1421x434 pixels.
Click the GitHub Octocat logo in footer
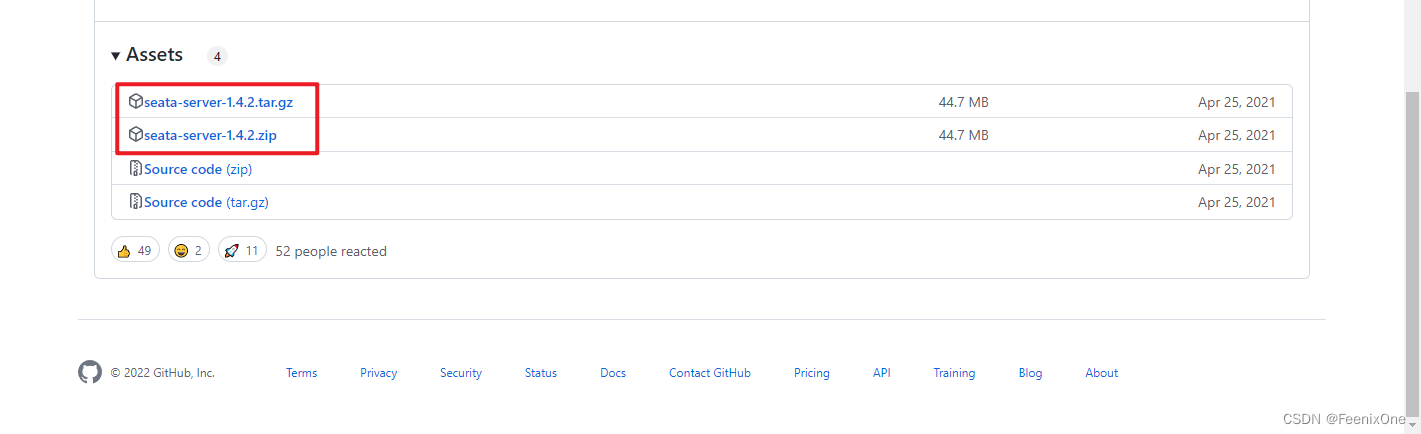pyautogui.click(x=90, y=373)
